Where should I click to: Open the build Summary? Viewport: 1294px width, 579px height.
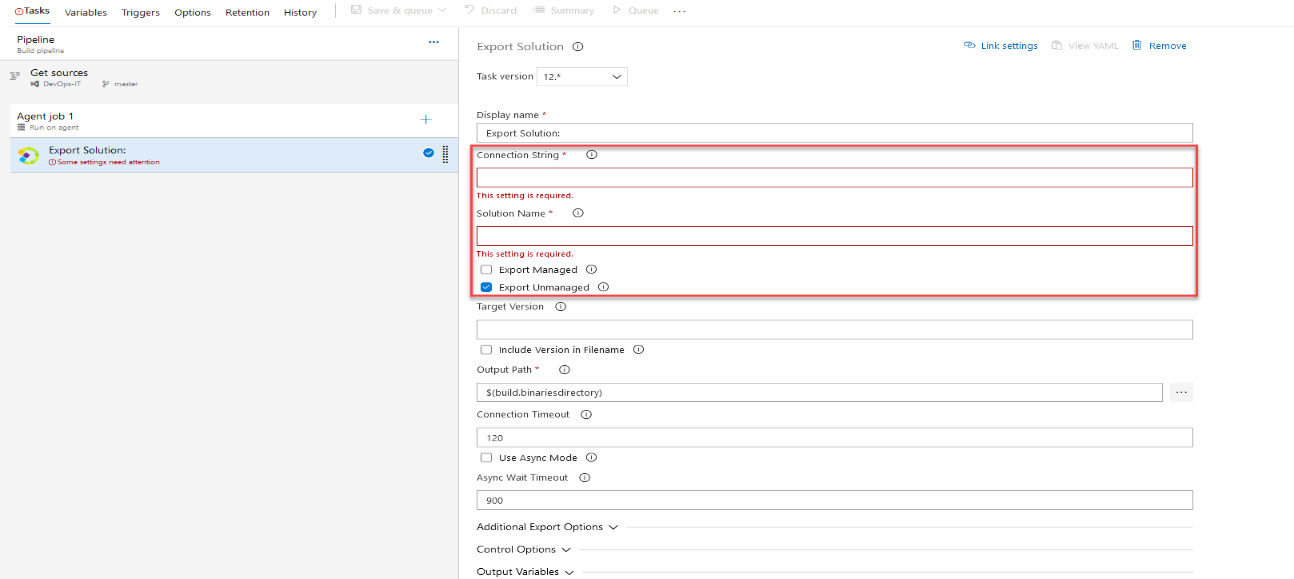click(564, 10)
